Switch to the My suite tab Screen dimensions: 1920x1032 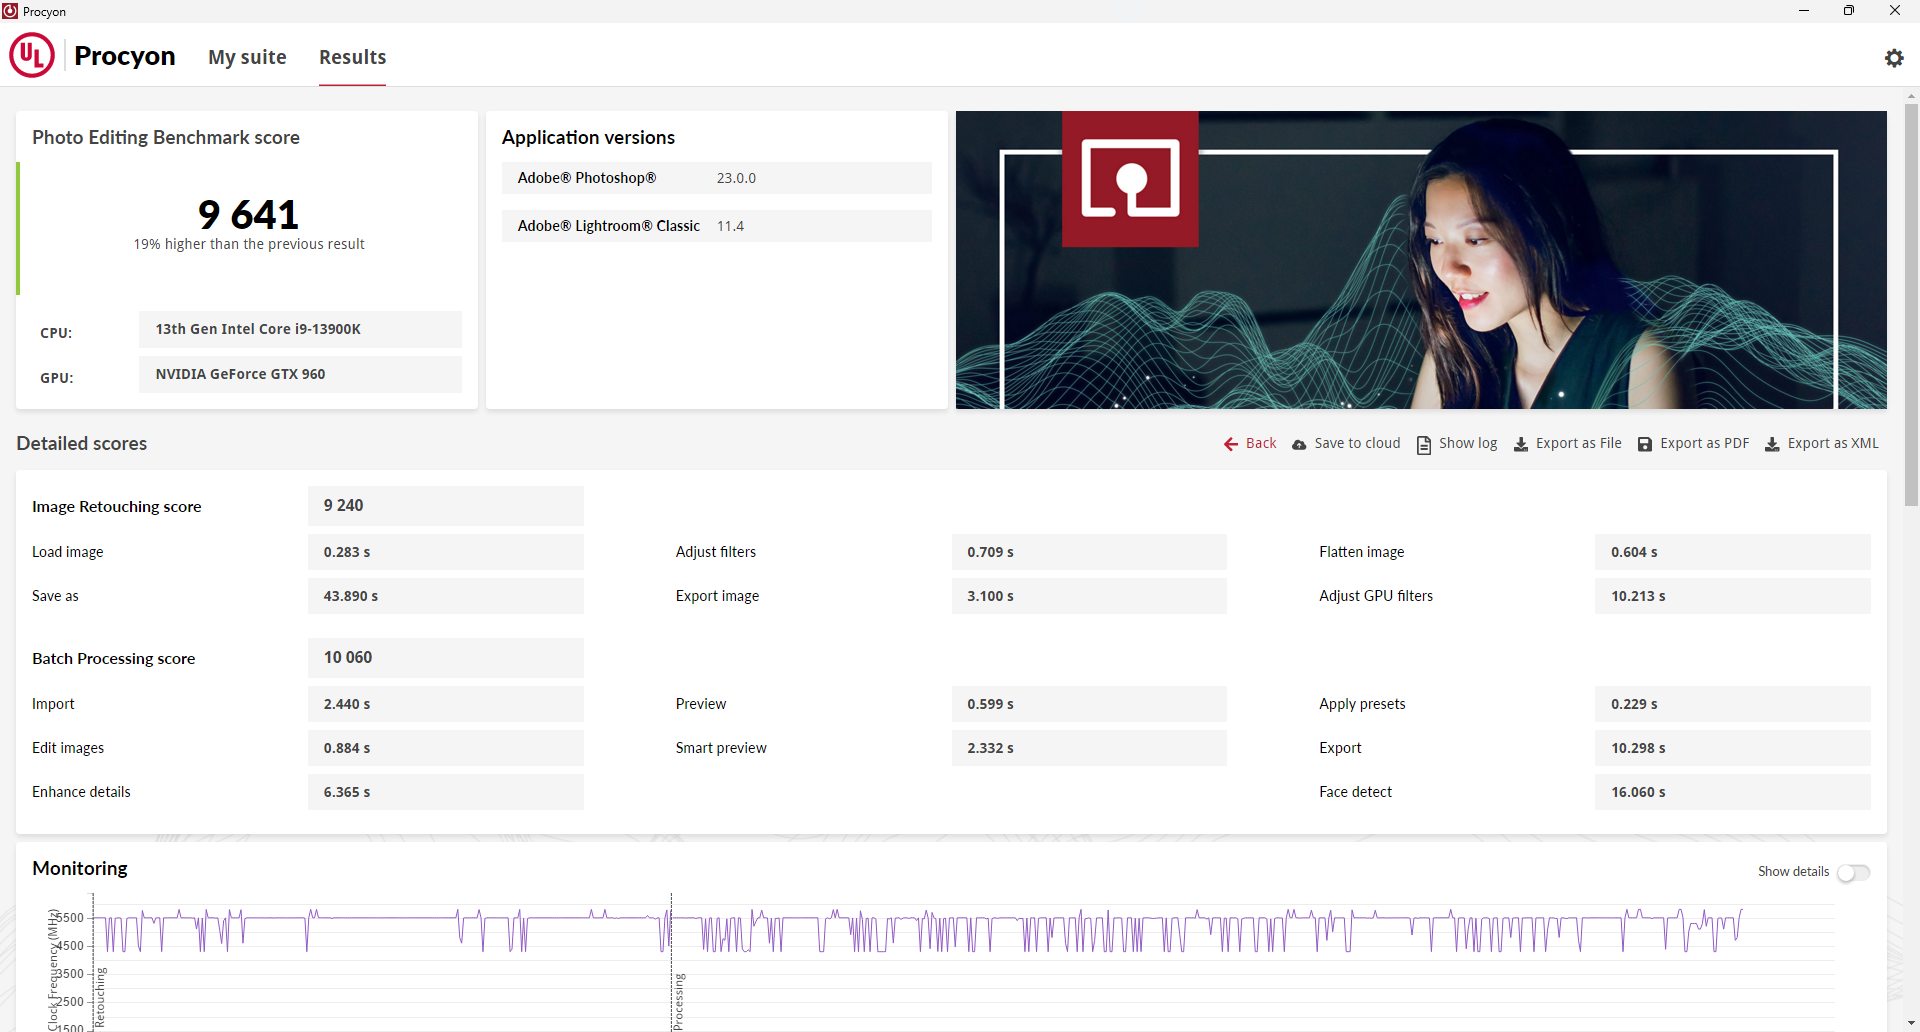pos(247,57)
